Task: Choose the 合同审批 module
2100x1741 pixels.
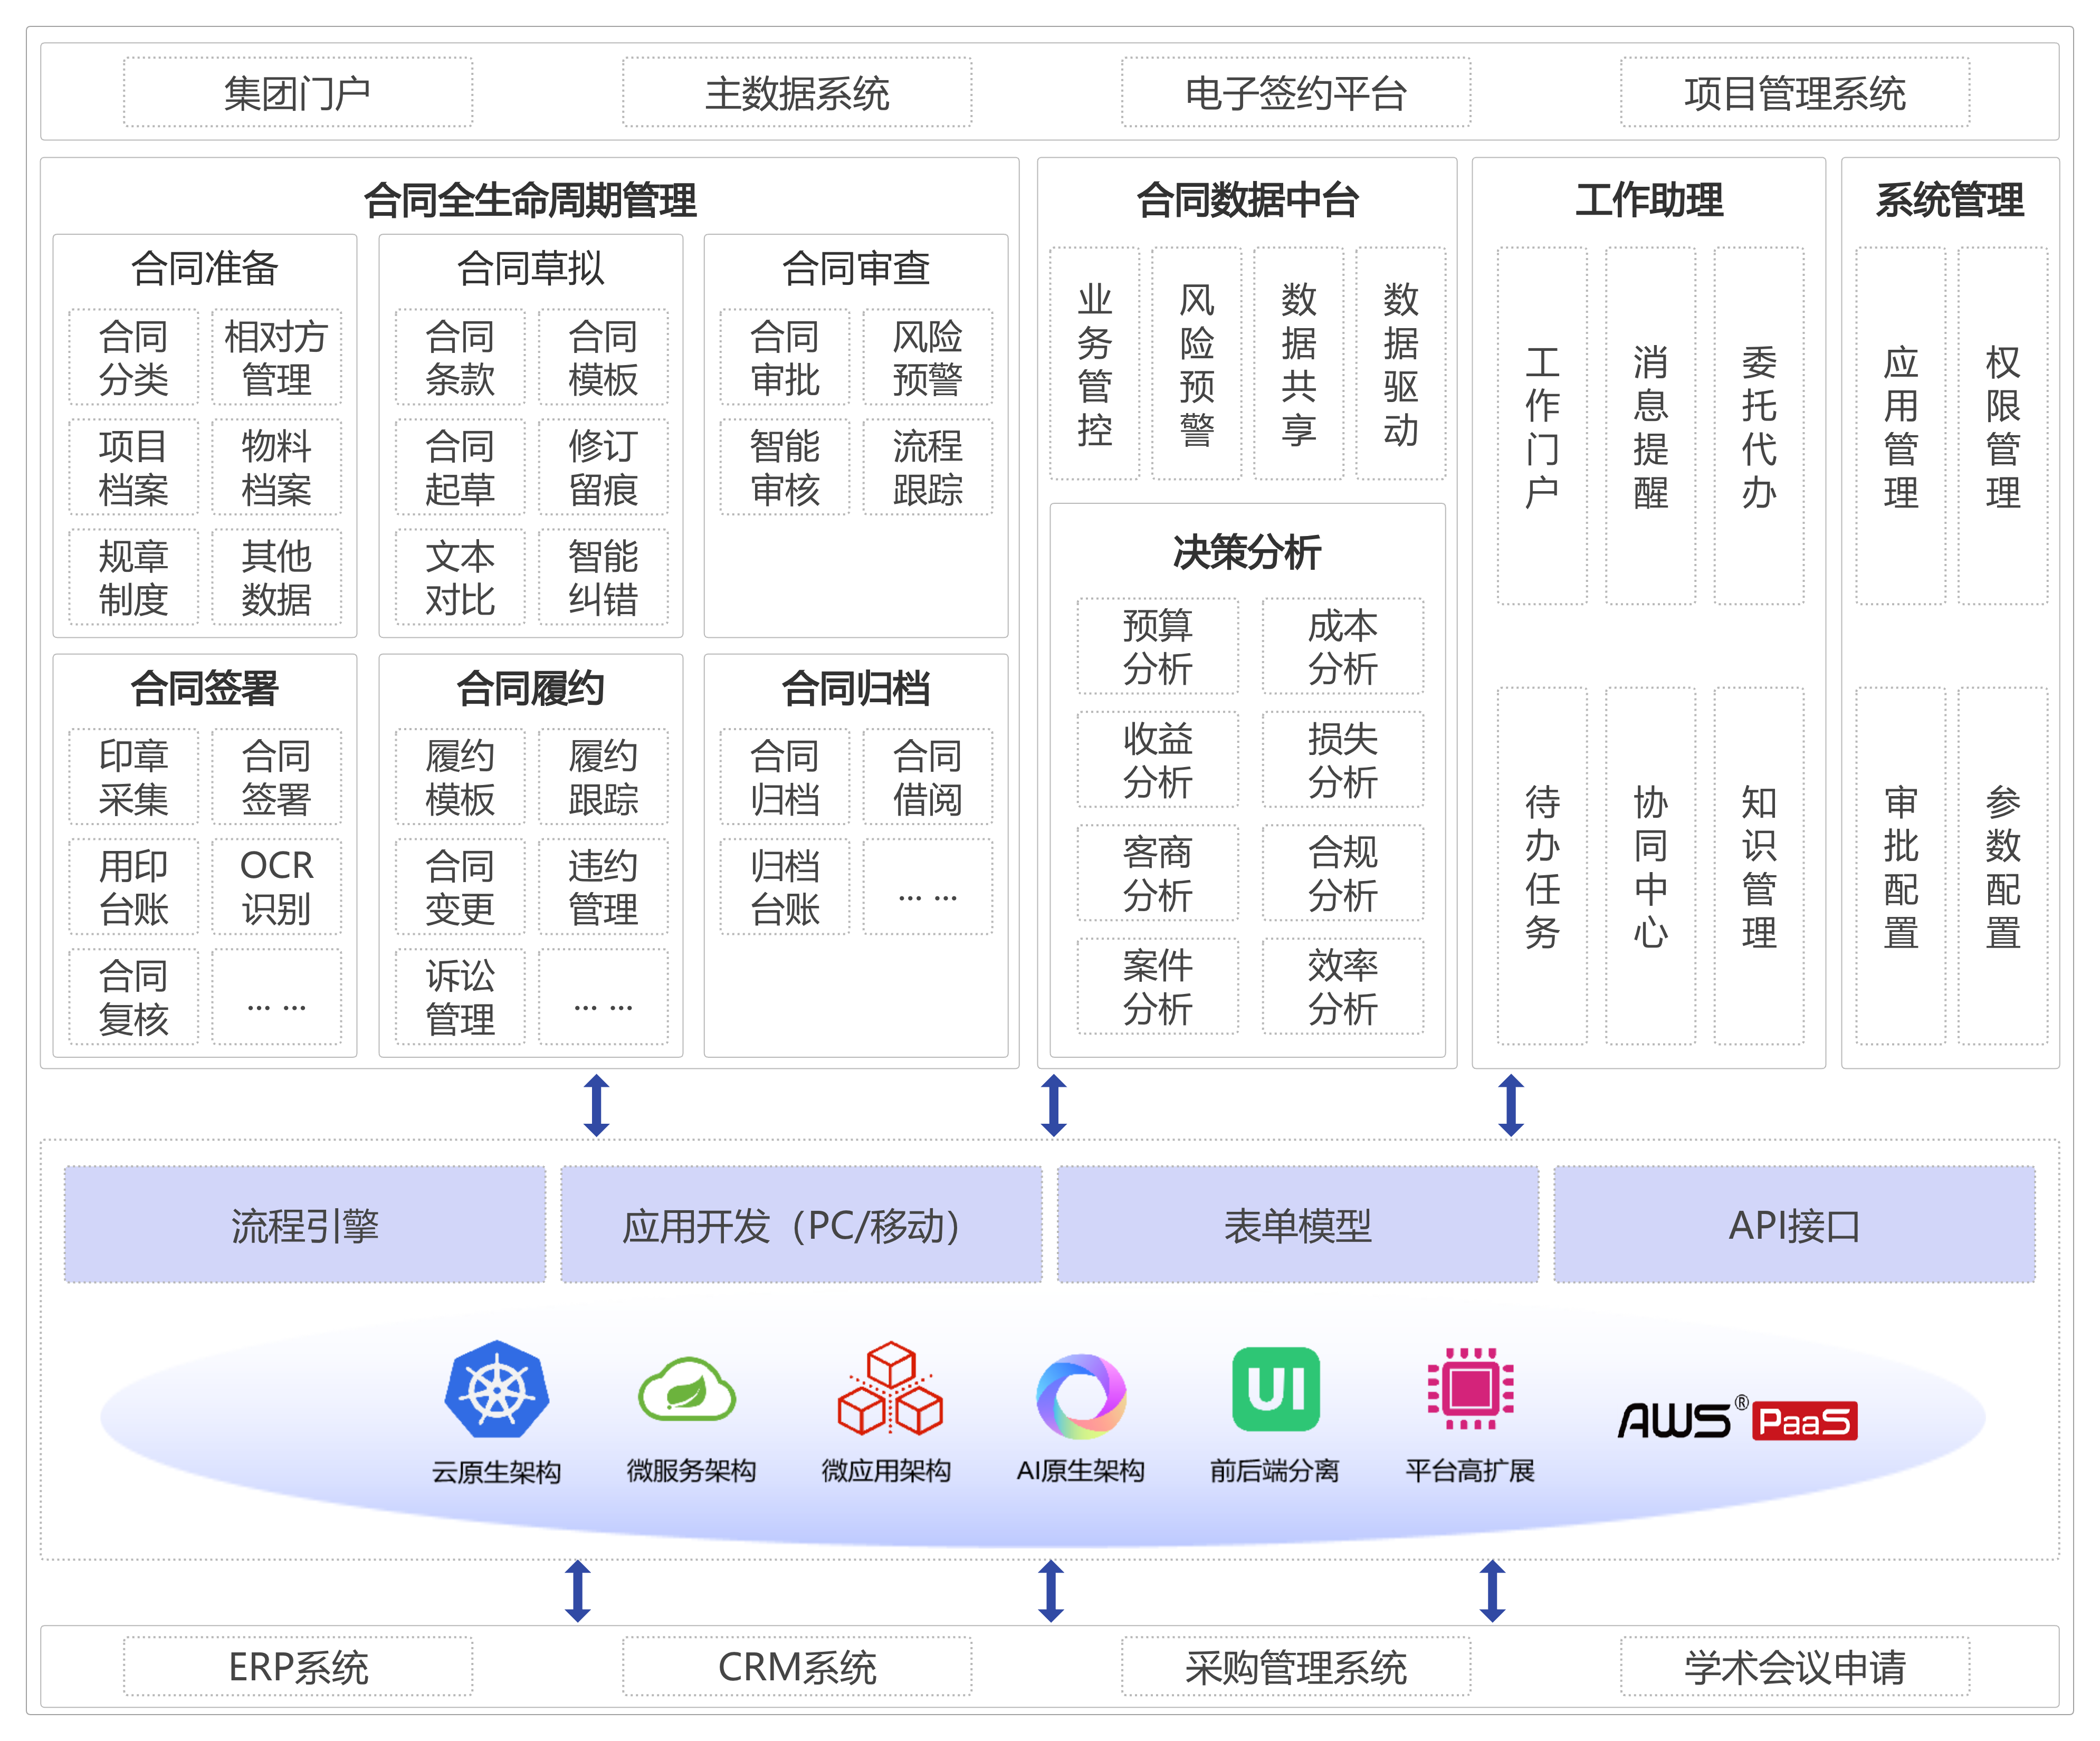Action: click(x=785, y=357)
